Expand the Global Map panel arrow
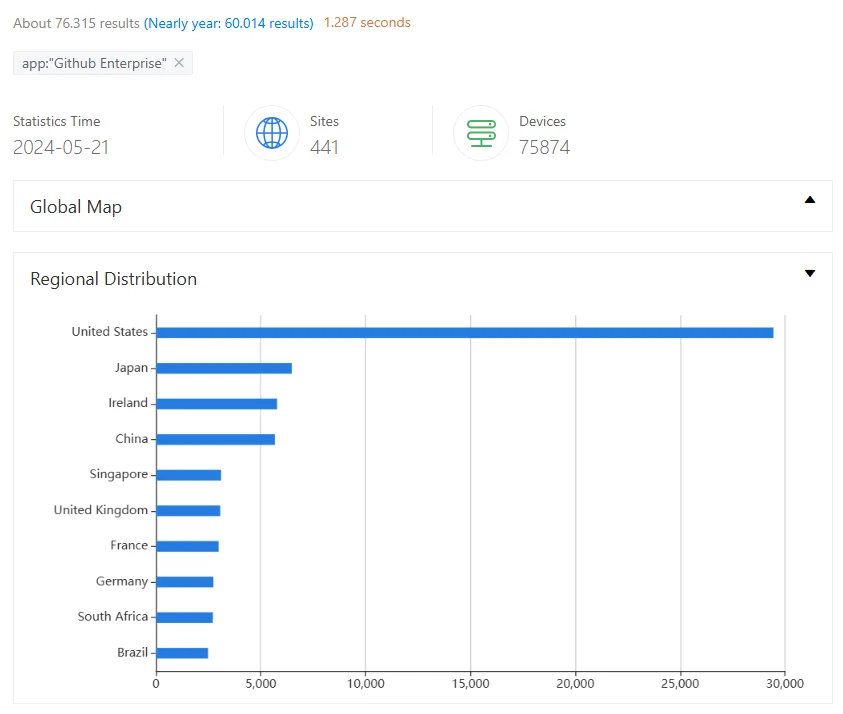 (810, 200)
